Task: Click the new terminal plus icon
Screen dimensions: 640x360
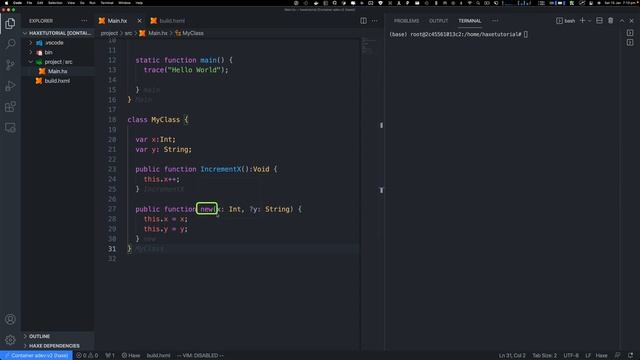Action: [x=582, y=20]
